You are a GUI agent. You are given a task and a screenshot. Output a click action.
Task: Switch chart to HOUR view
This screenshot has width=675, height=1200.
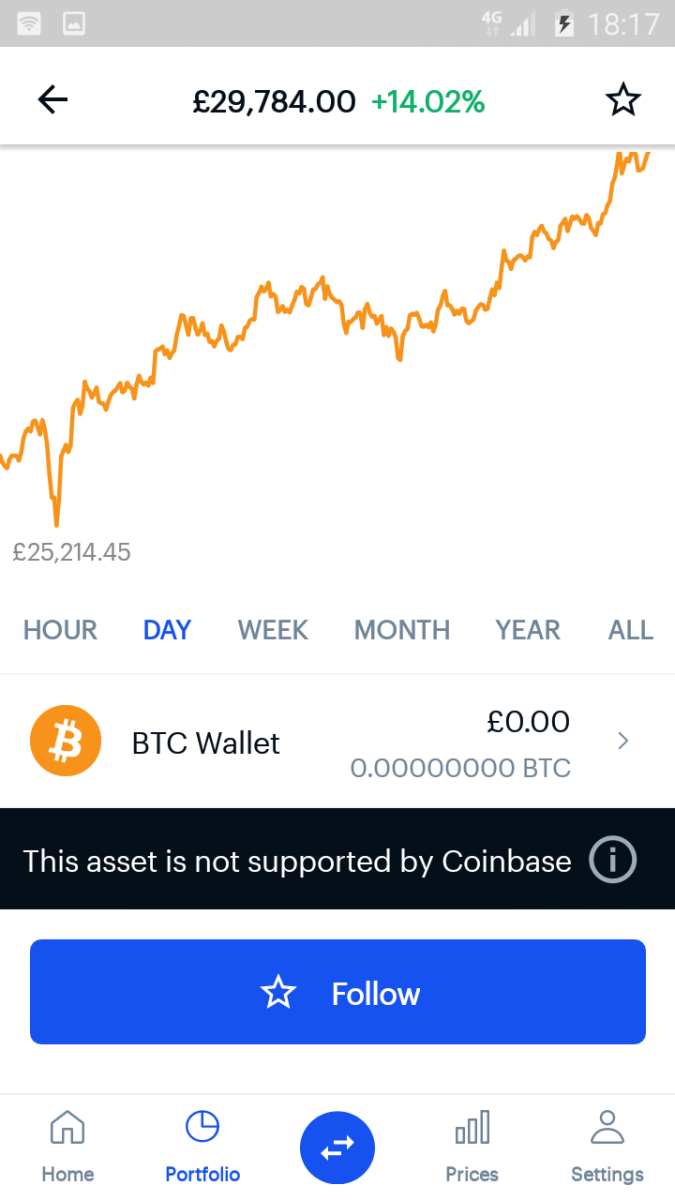click(x=59, y=630)
